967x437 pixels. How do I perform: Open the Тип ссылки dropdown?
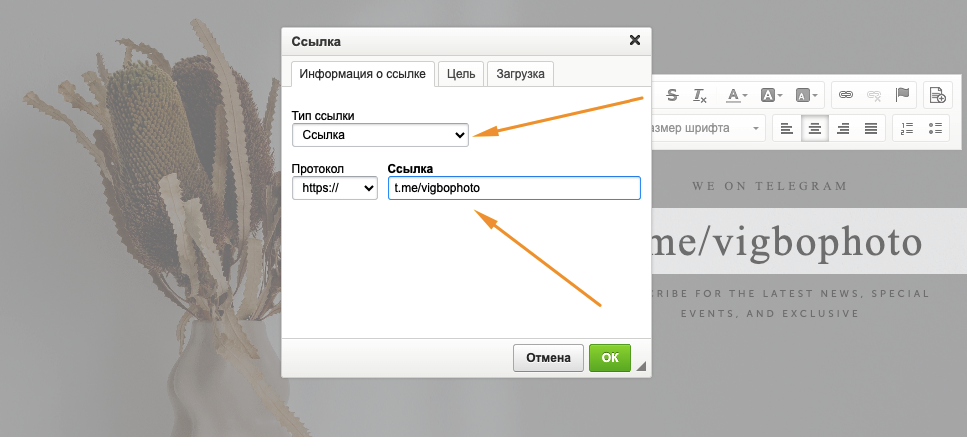point(381,134)
